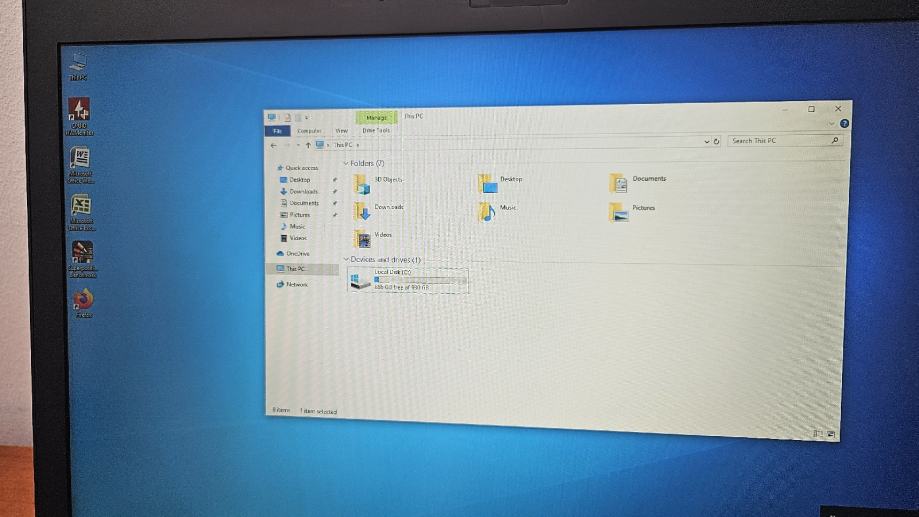Viewport: 919px width, 517px height.
Task: Select Documents in navigation pane
Action: pyautogui.click(x=299, y=203)
